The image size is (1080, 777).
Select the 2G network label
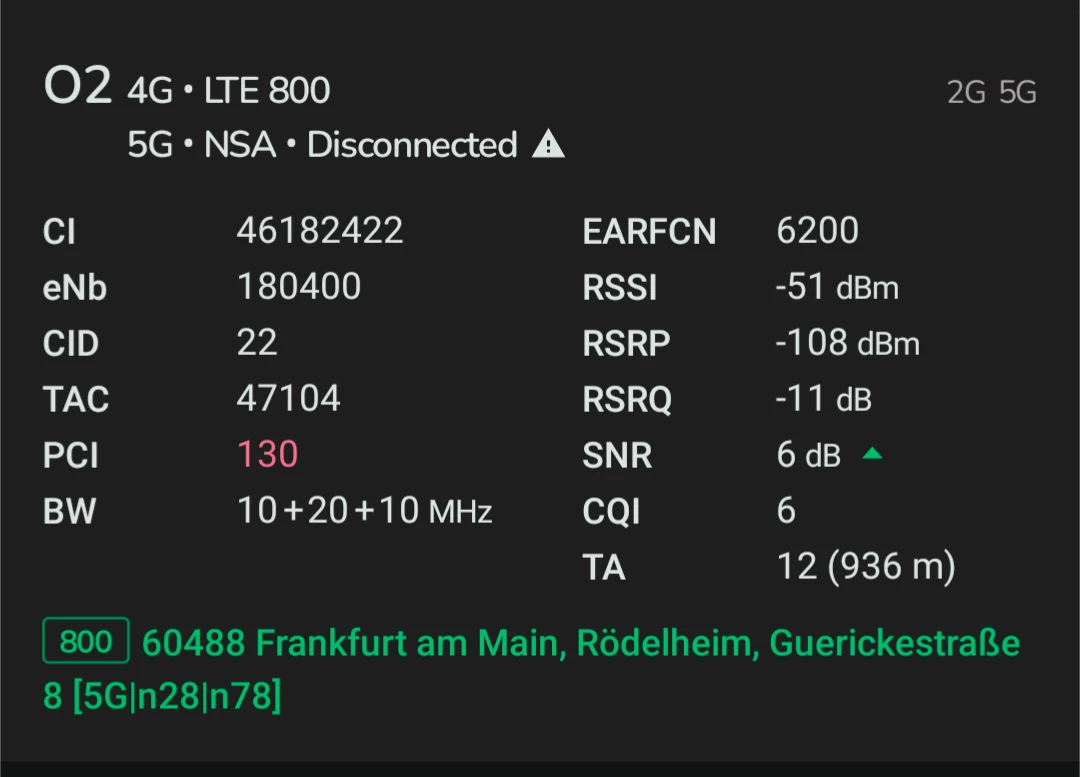pos(966,93)
